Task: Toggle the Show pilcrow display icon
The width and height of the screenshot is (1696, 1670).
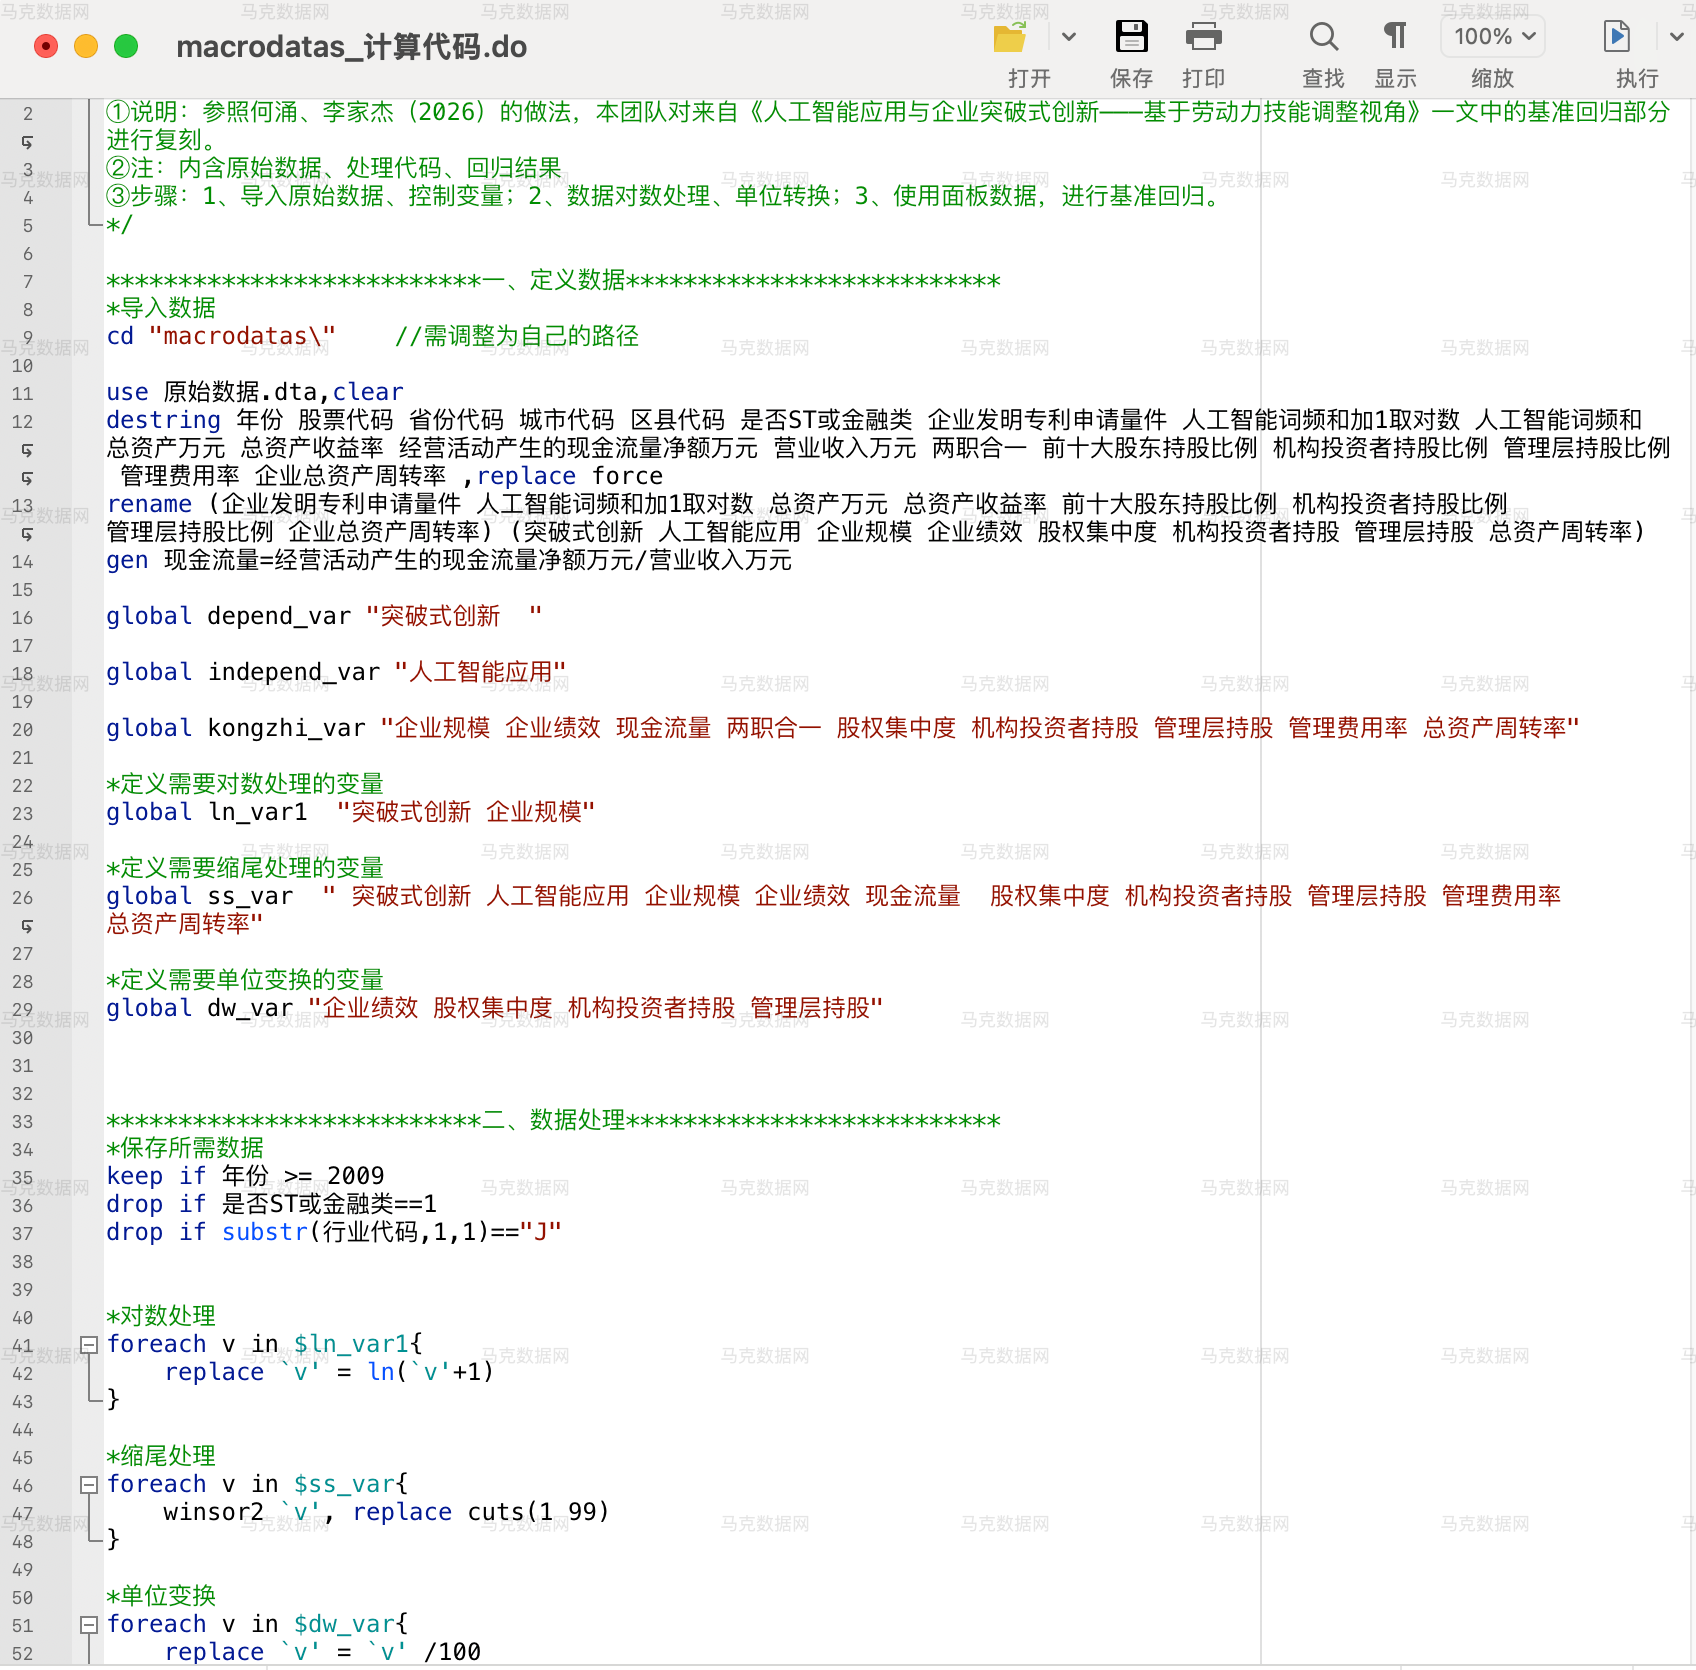Action: pos(1395,37)
